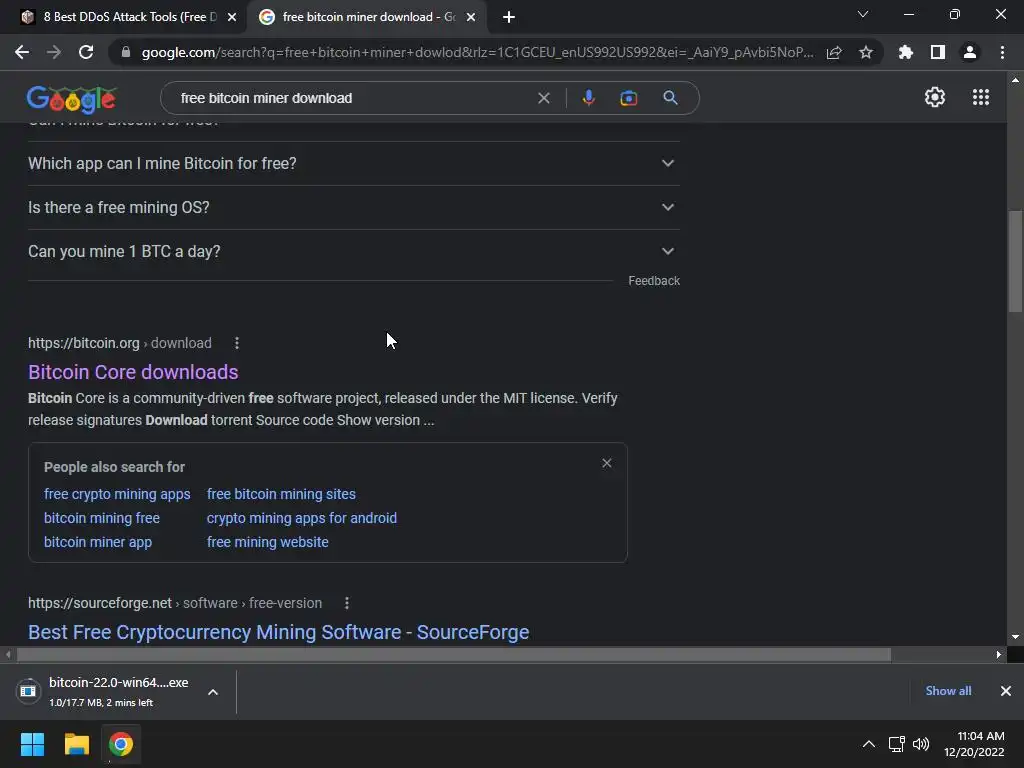Click the horizontal scrollbar thumb
This screenshot has width=1024, height=768.
click(454, 654)
